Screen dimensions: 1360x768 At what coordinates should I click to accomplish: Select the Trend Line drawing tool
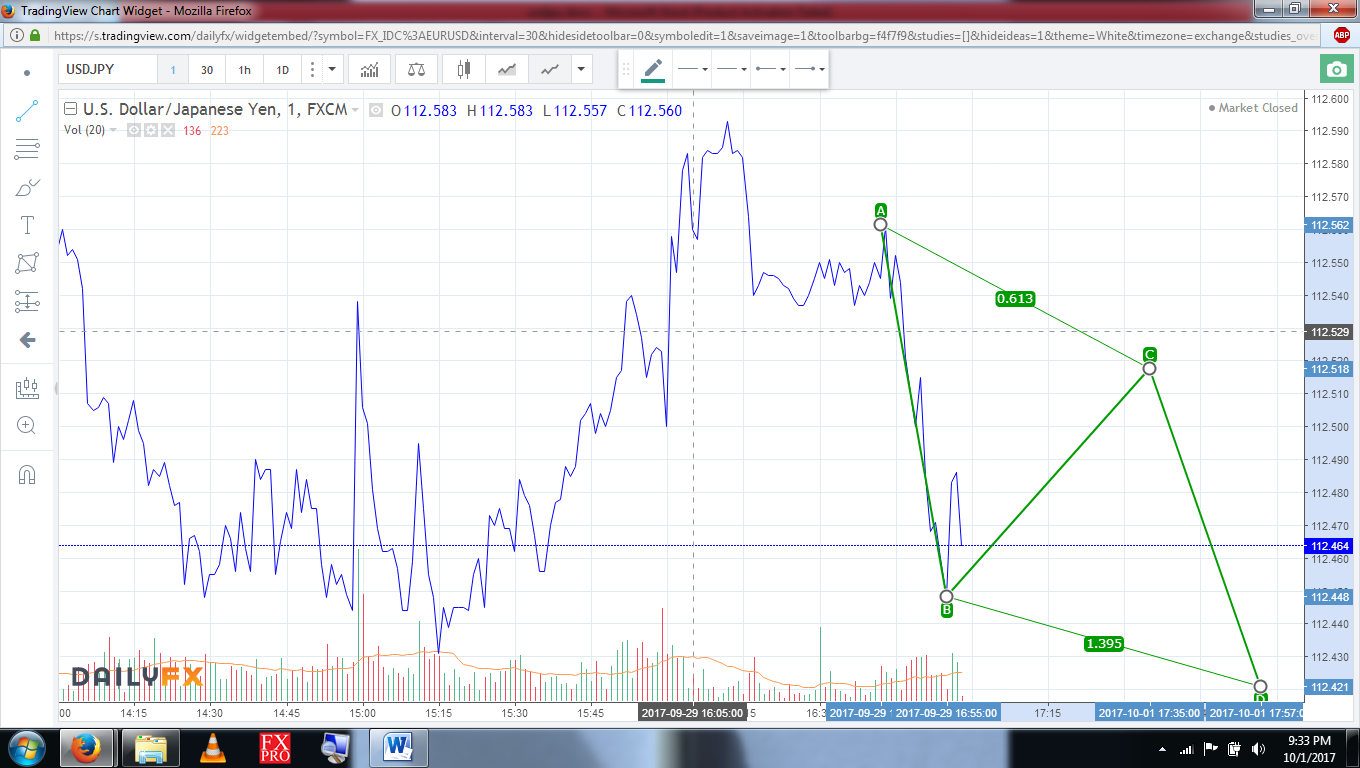[x=27, y=111]
